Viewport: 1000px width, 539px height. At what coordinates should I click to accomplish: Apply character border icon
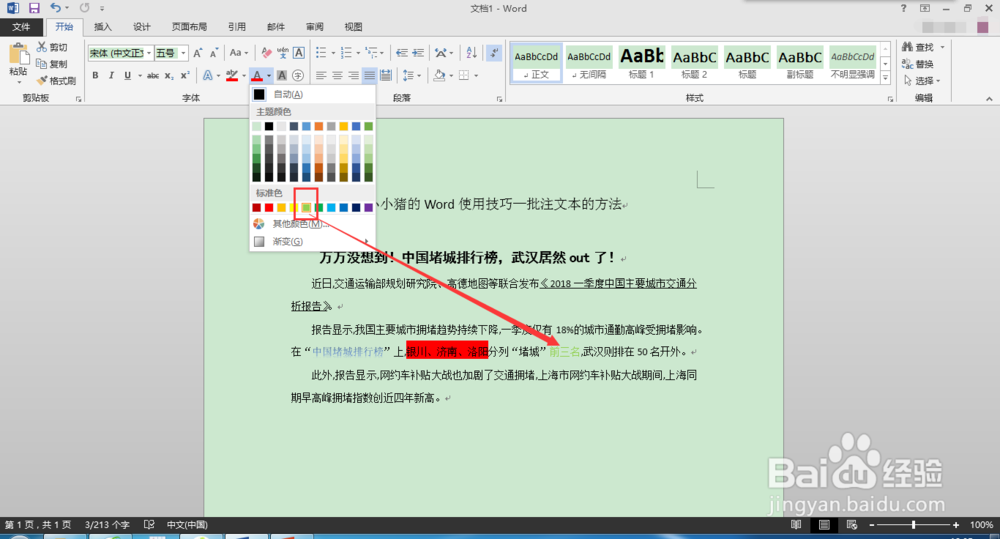pos(298,53)
